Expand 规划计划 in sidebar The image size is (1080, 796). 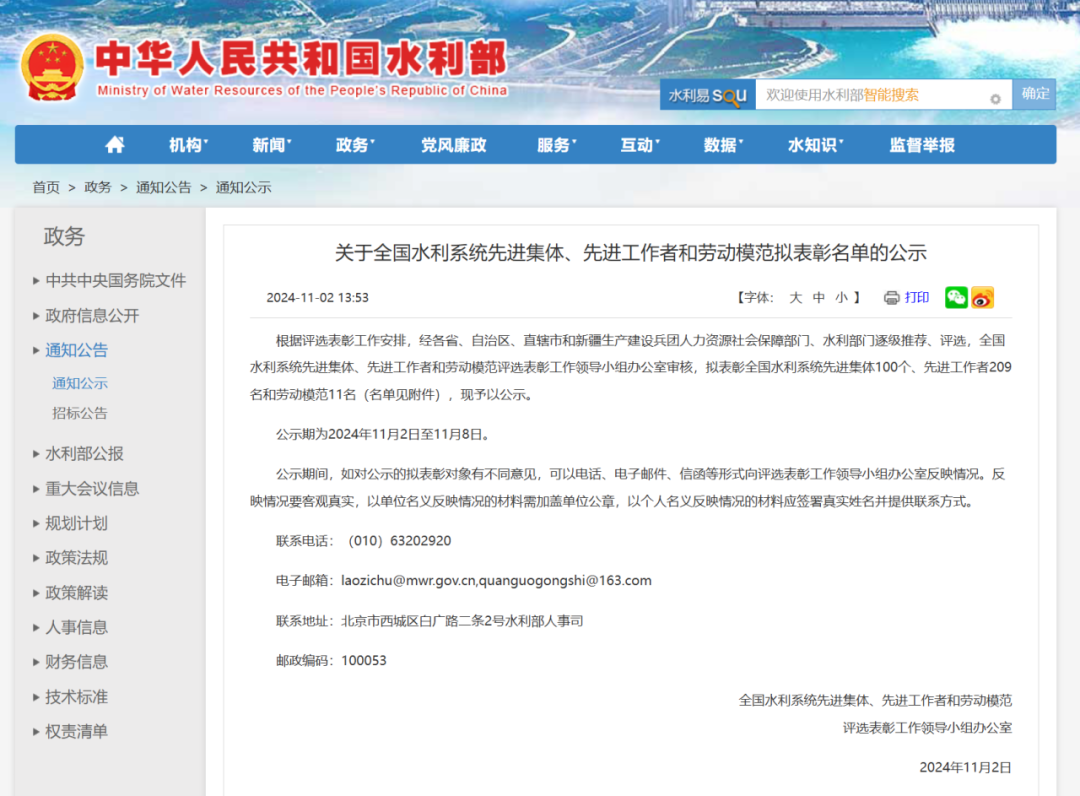click(76, 523)
